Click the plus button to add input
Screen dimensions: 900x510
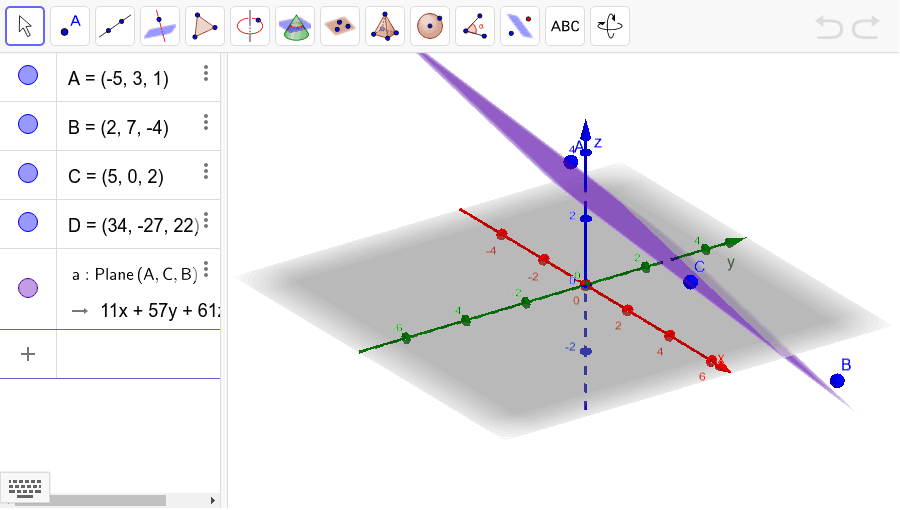(28, 354)
